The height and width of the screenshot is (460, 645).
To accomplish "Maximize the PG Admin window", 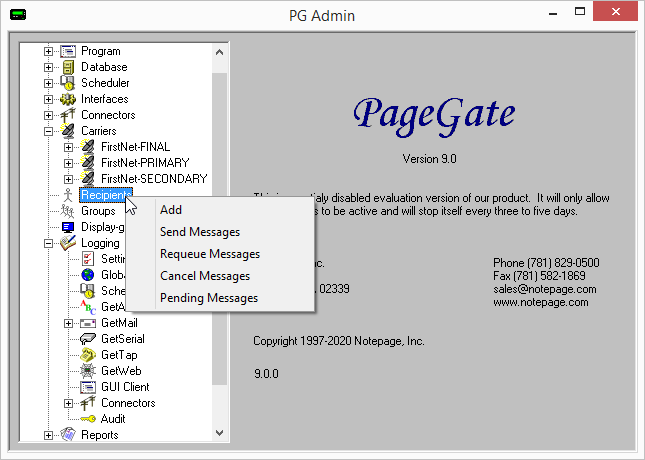I will pyautogui.click(x=580, y=12).
